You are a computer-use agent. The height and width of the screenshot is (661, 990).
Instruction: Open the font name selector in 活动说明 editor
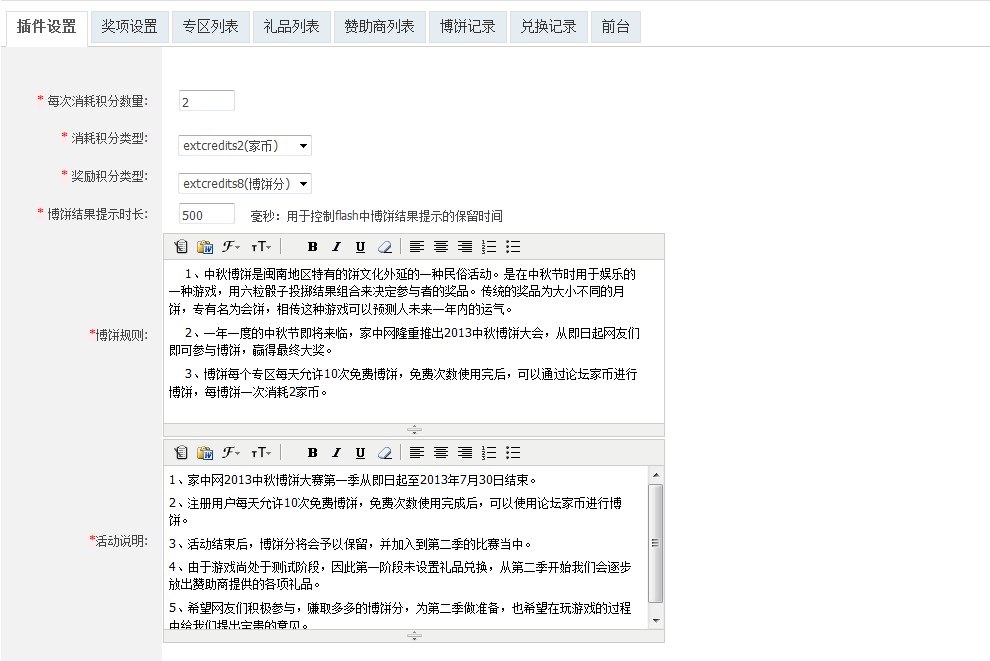click(232, 452)
